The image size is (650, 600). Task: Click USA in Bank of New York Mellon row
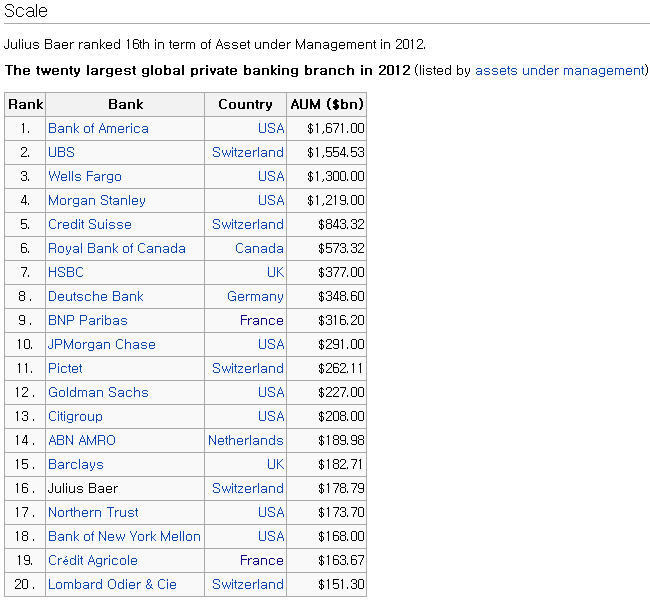click(271, 537)
